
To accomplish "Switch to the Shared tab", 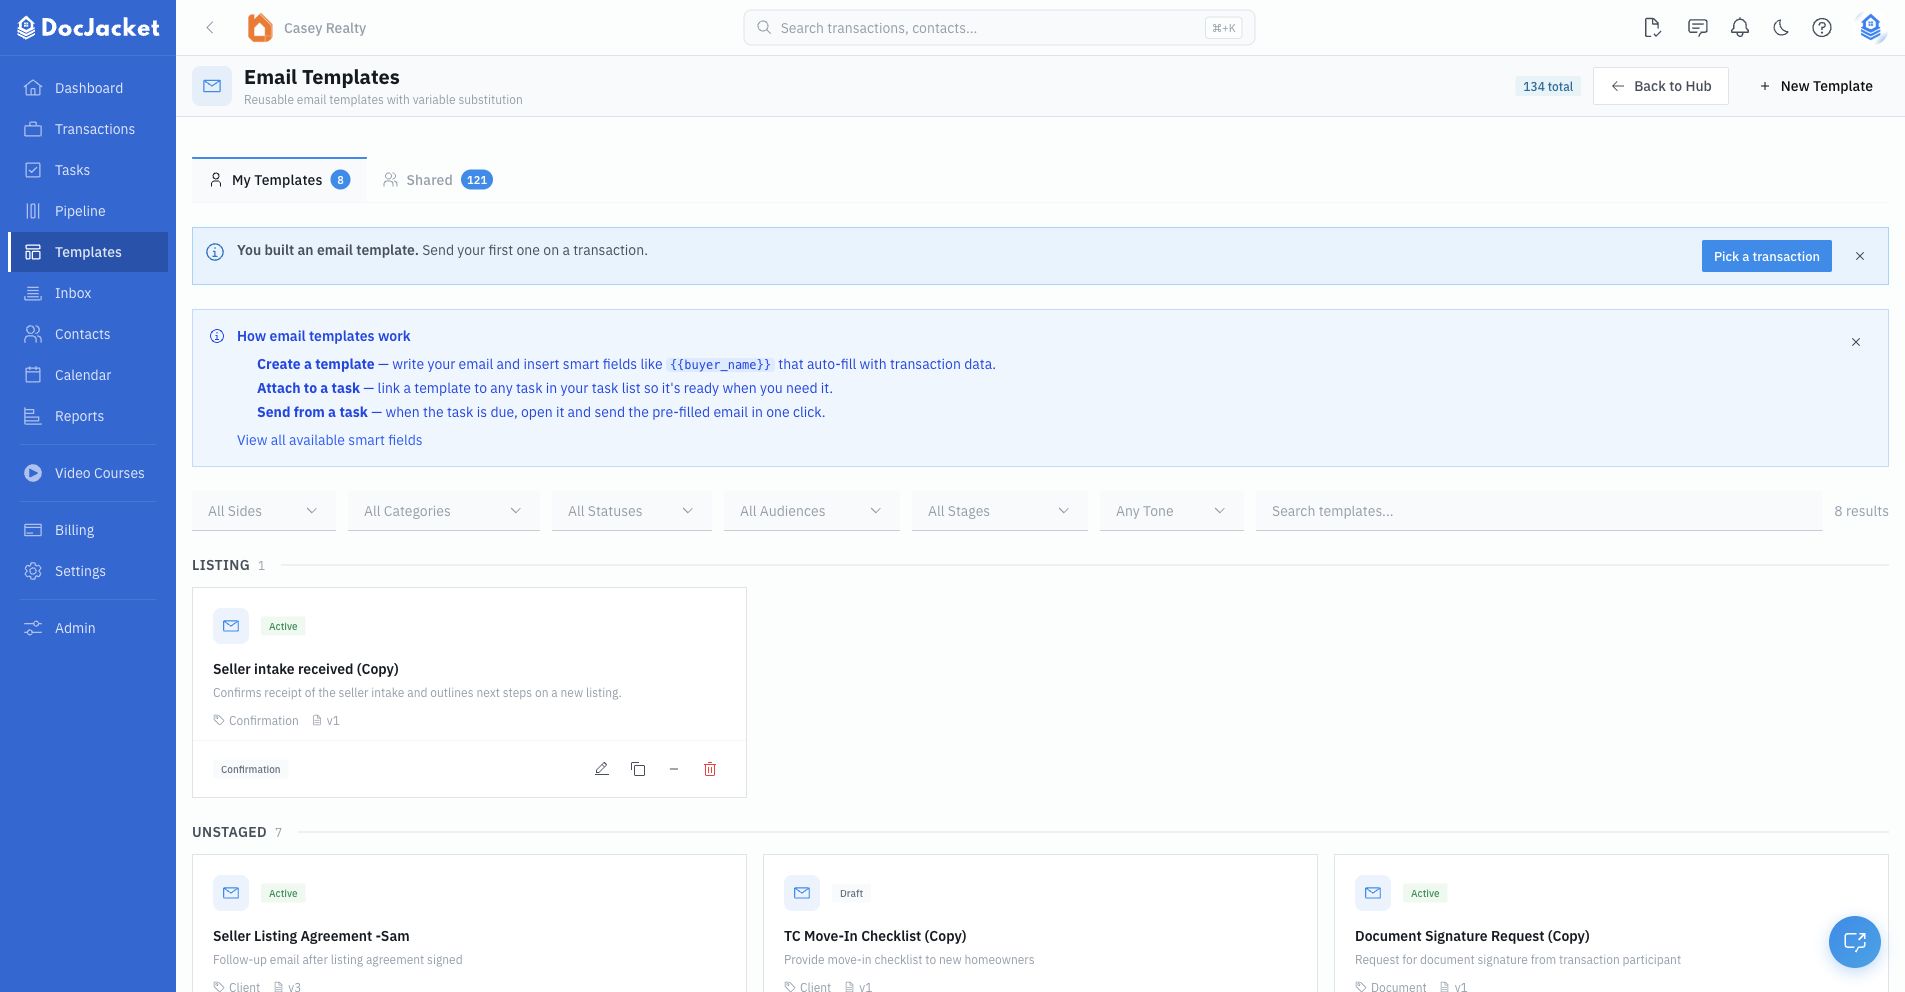I will click(437, 180).
